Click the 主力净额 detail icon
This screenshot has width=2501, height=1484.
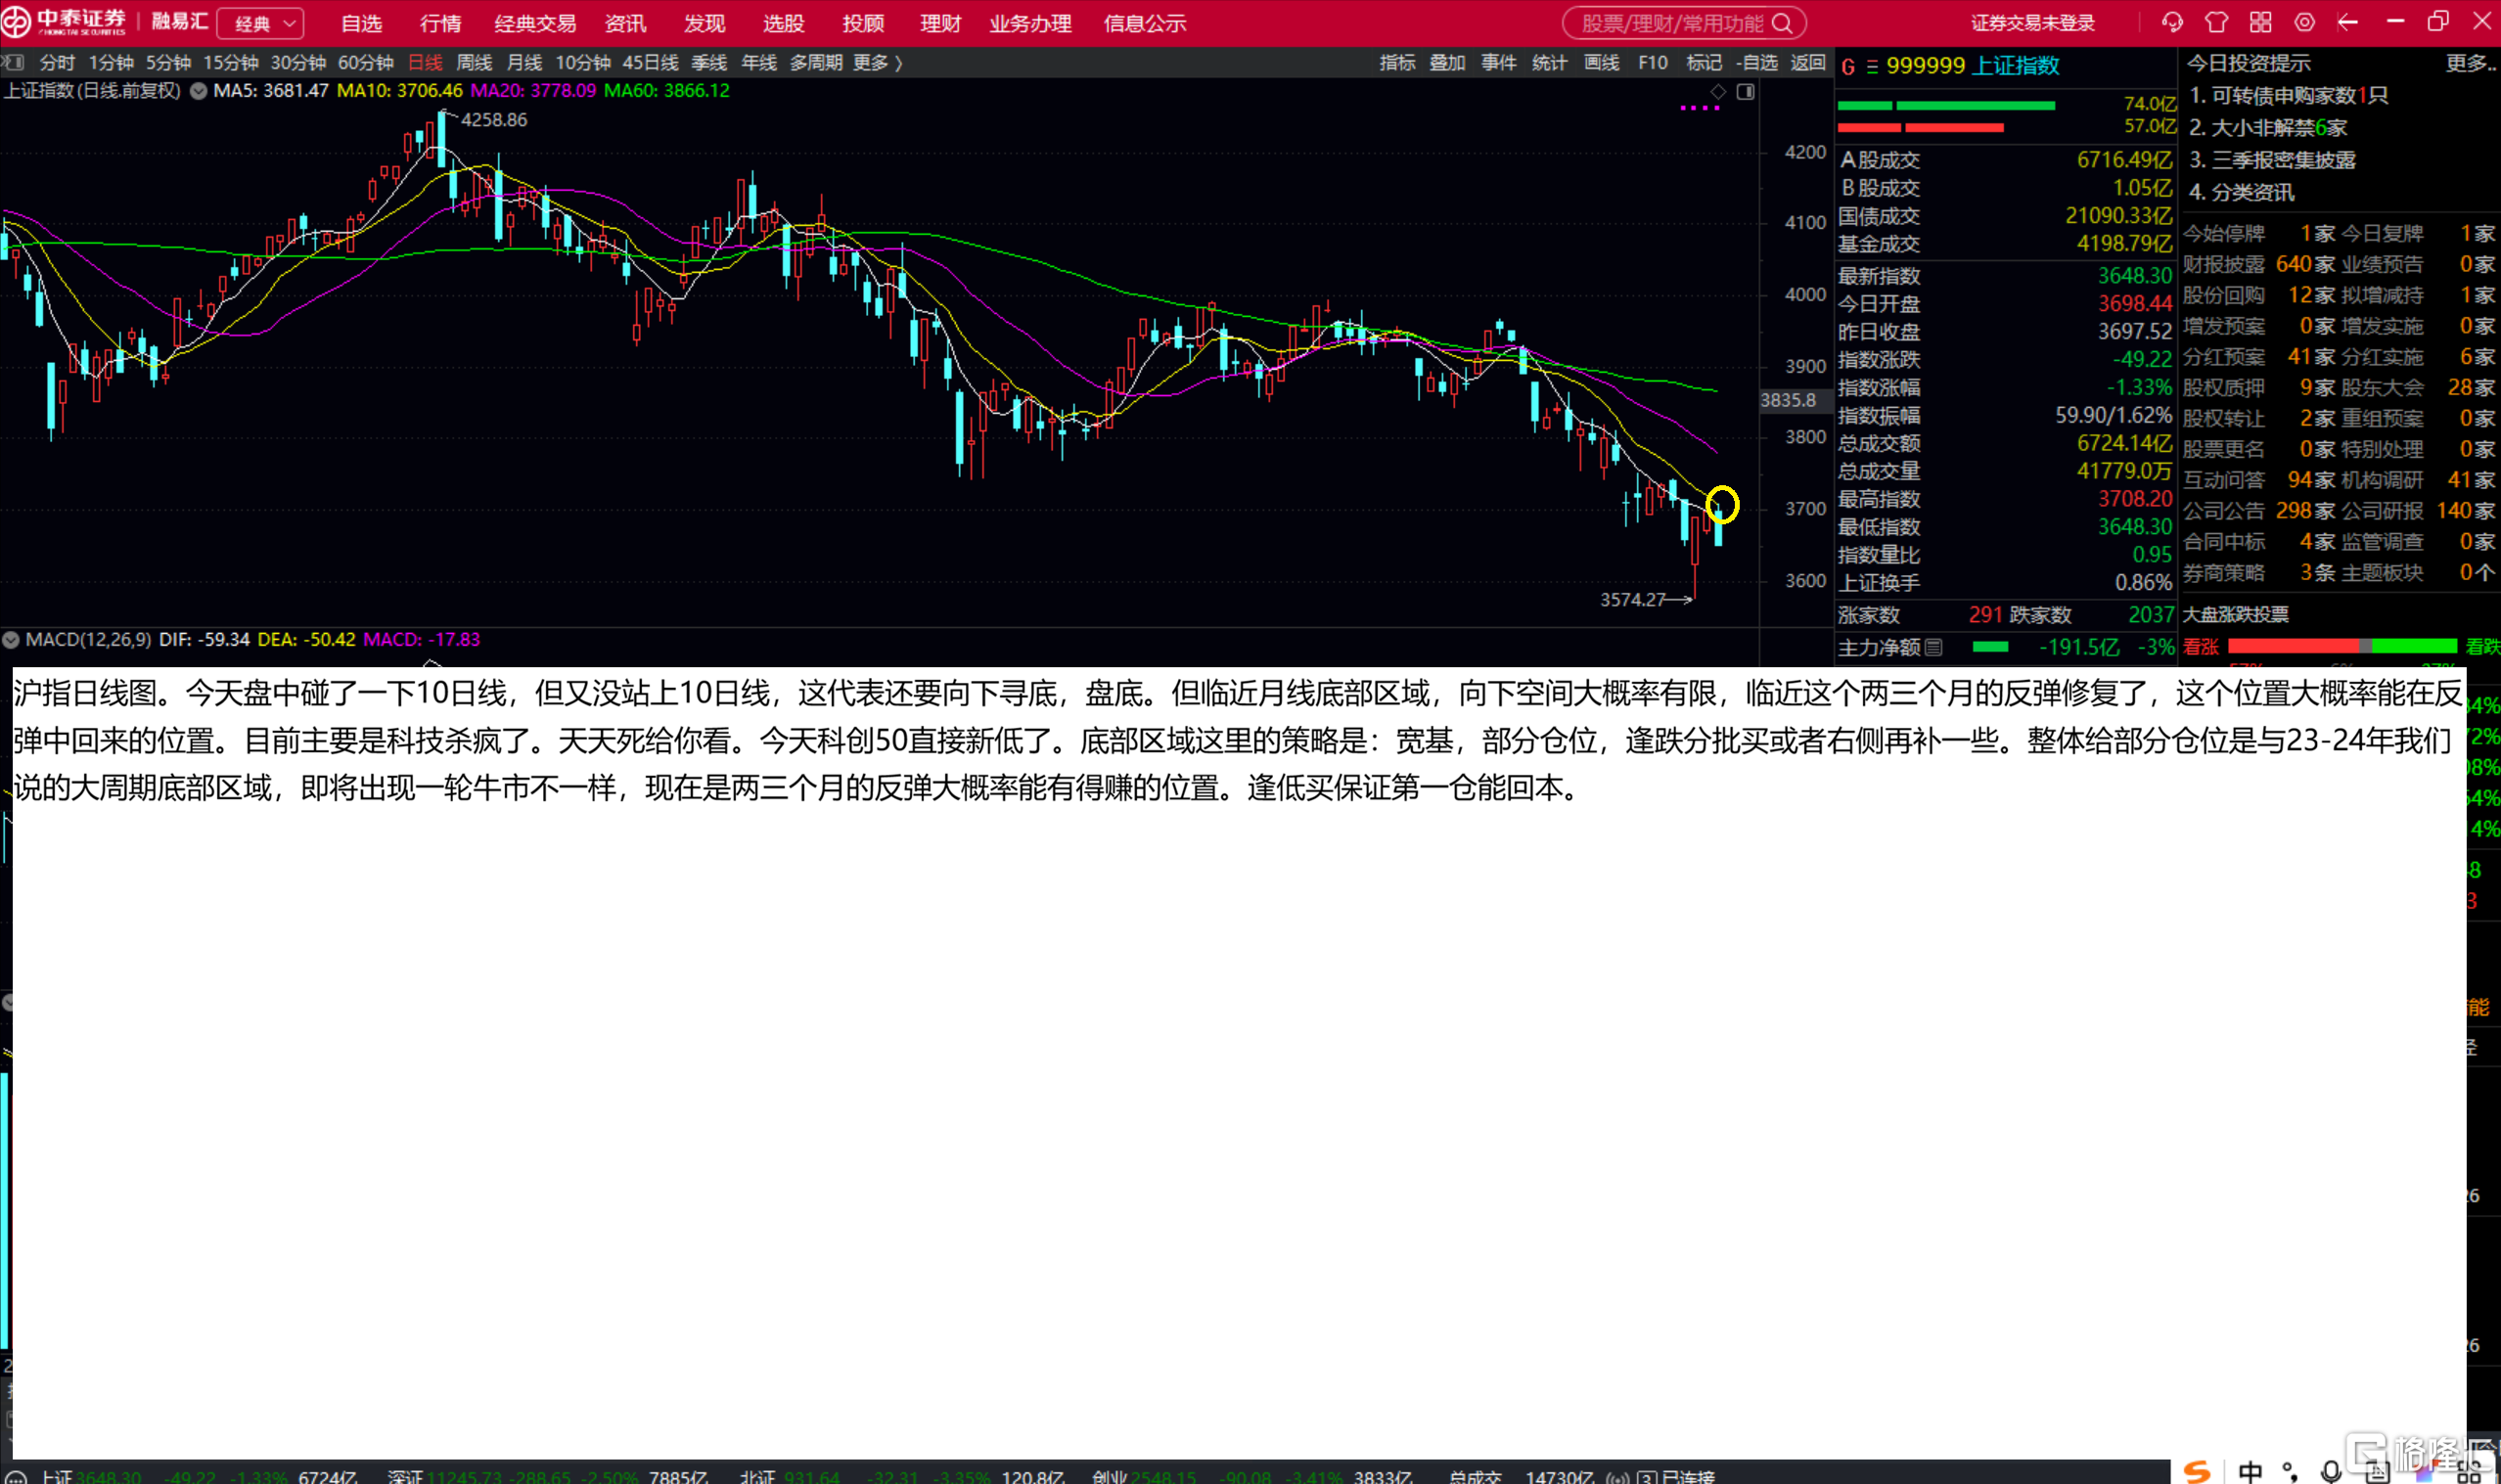(x=1933, y=647)
